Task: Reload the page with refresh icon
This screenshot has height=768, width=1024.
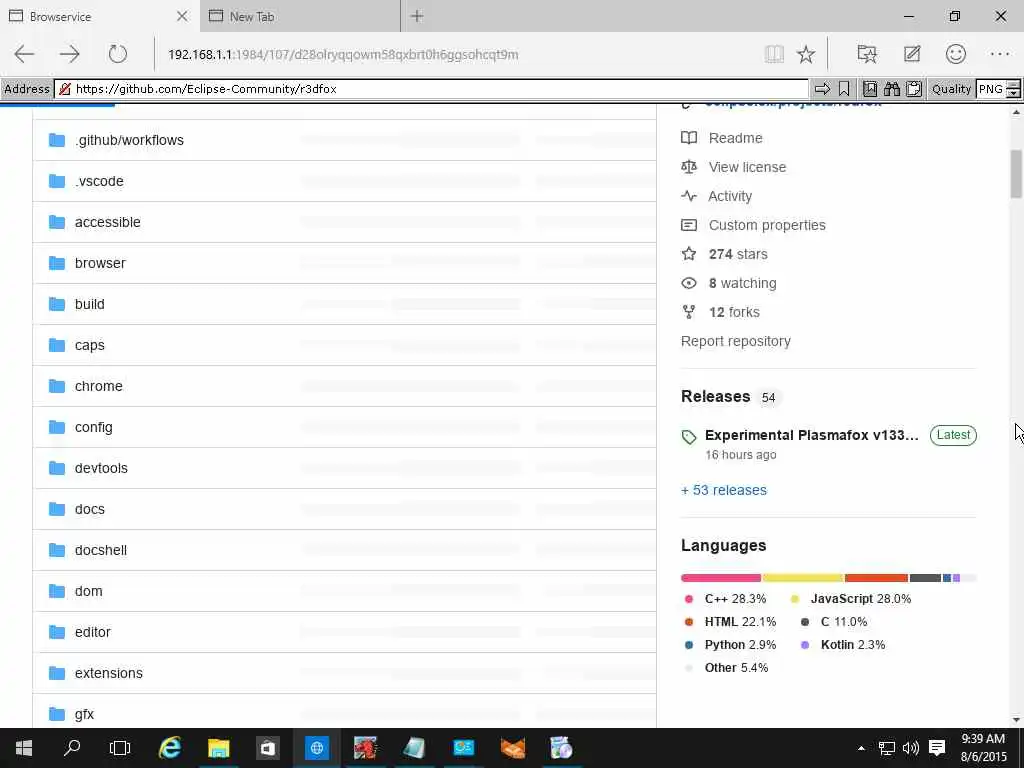Action: click(118, 54)
